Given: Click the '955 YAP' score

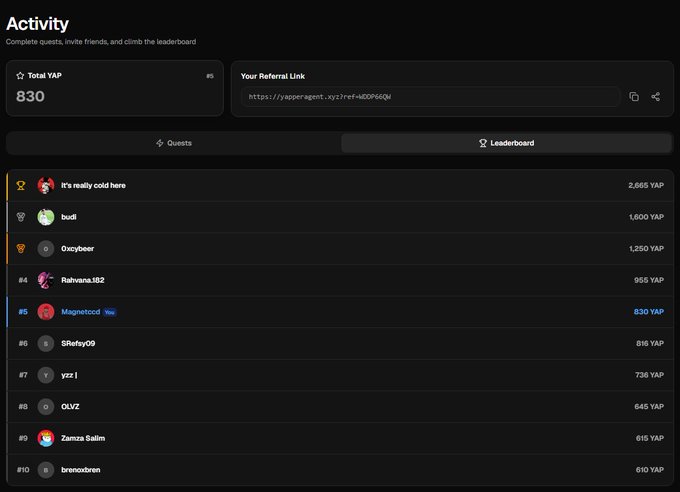Looking at the screenshot, I should tap(649, 280).
